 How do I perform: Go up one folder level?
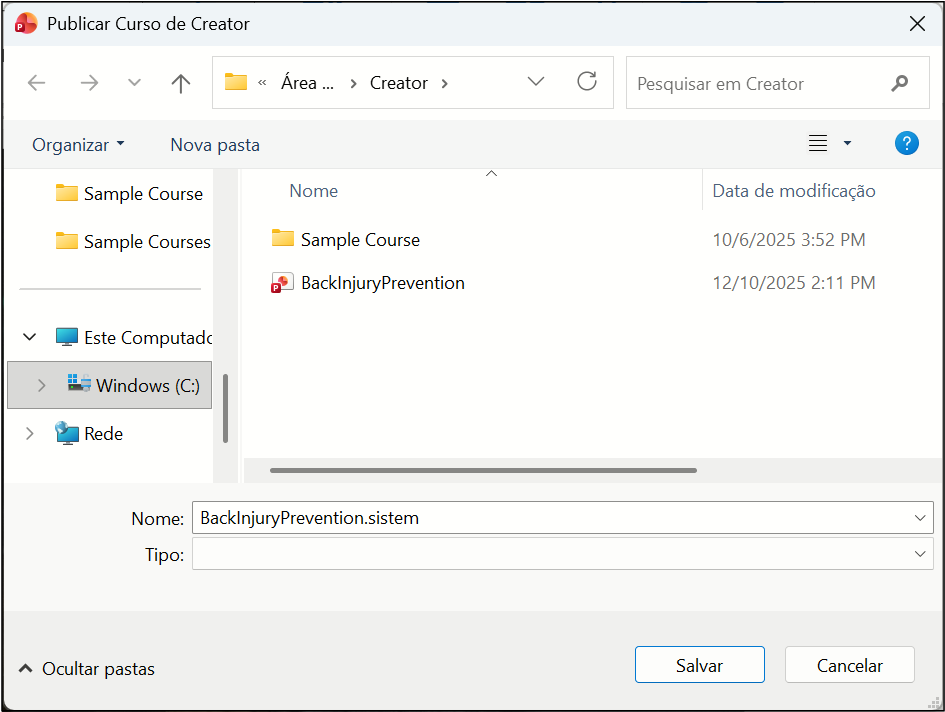point(180,83)
